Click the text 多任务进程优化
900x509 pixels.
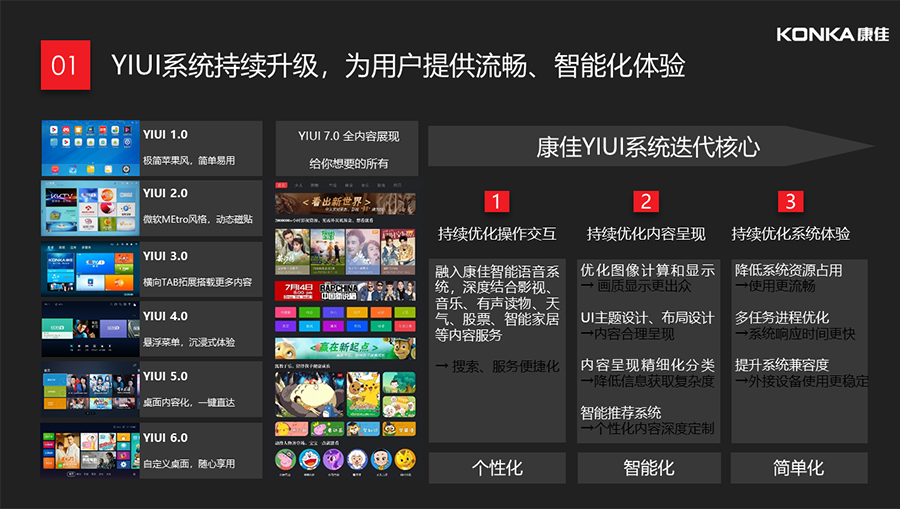tap(782, 318)
